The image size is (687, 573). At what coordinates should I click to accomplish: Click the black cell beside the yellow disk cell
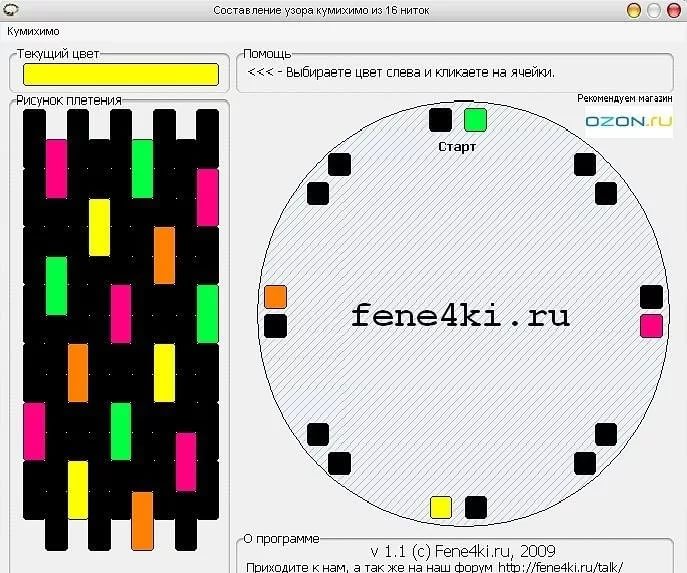pyautogui.click(x=476, y=507)
